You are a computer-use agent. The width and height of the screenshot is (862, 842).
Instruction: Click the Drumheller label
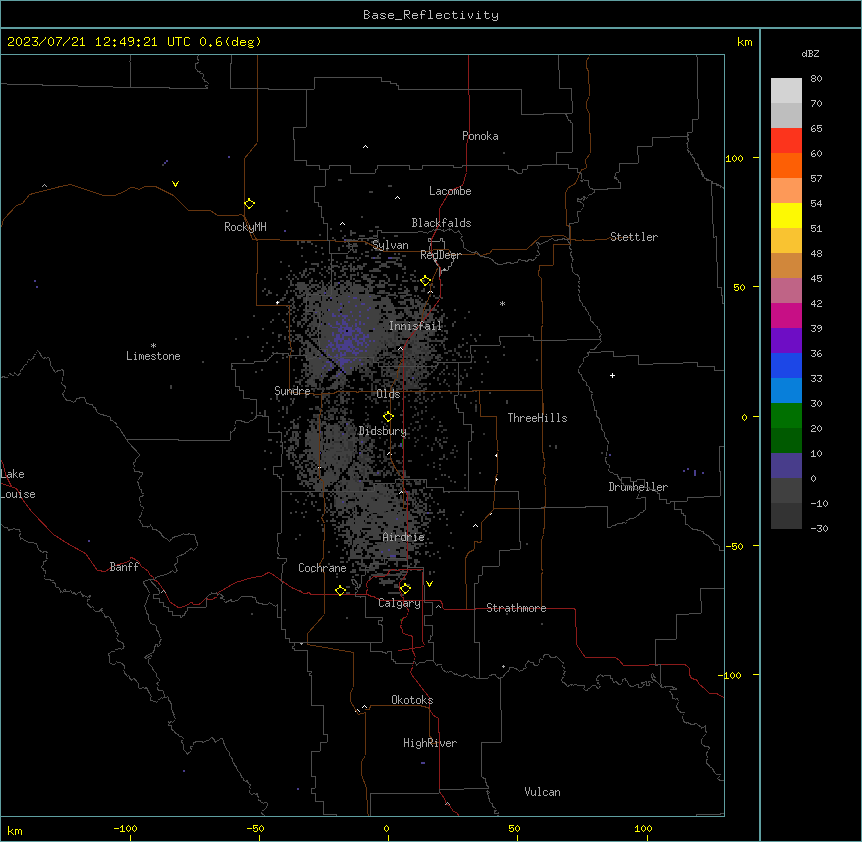click(x=638, y=487)
